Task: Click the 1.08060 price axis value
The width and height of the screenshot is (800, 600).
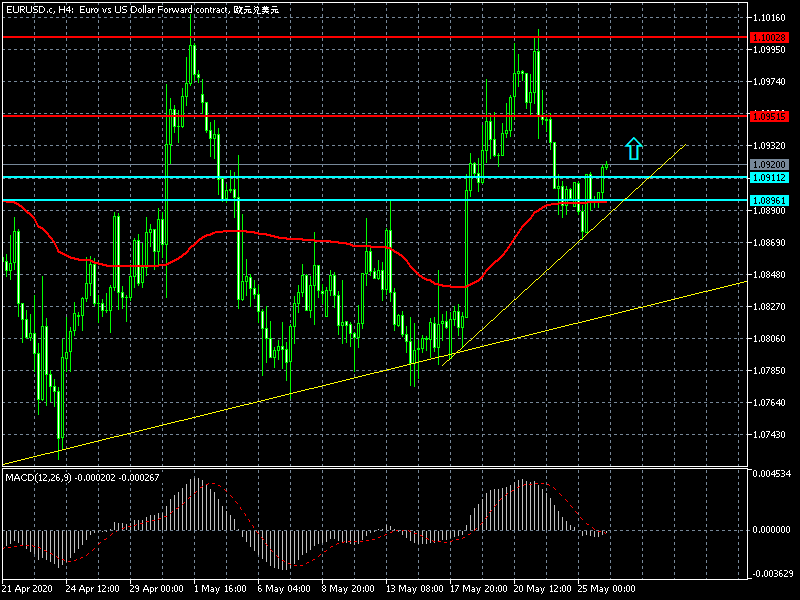Action: [x=769, y=339]
